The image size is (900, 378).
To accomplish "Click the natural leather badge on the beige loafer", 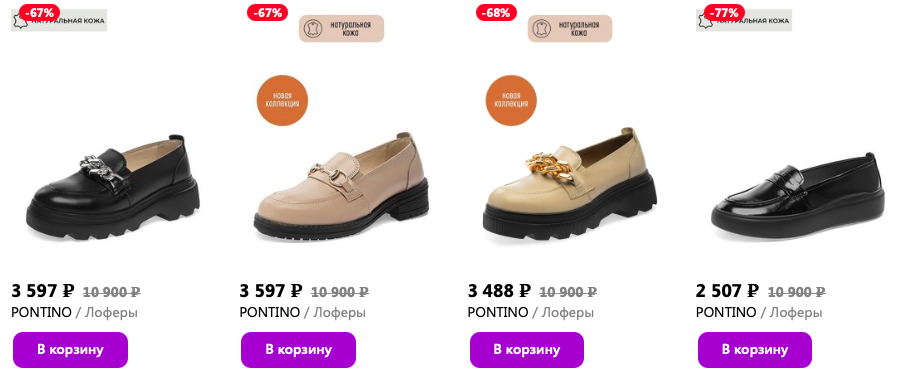I will (x=570, y=29).
